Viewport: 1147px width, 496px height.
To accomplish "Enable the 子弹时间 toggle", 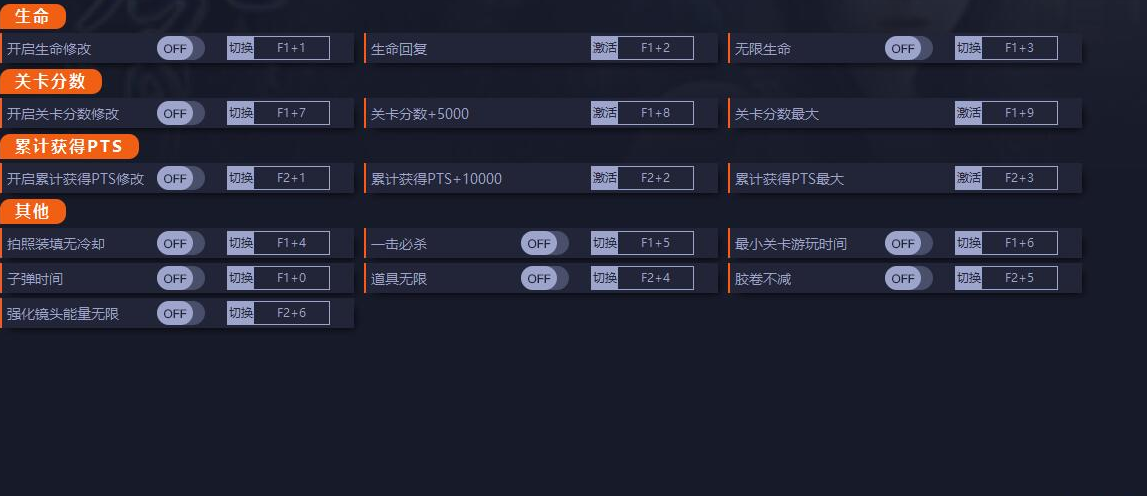I will (180, 278).
